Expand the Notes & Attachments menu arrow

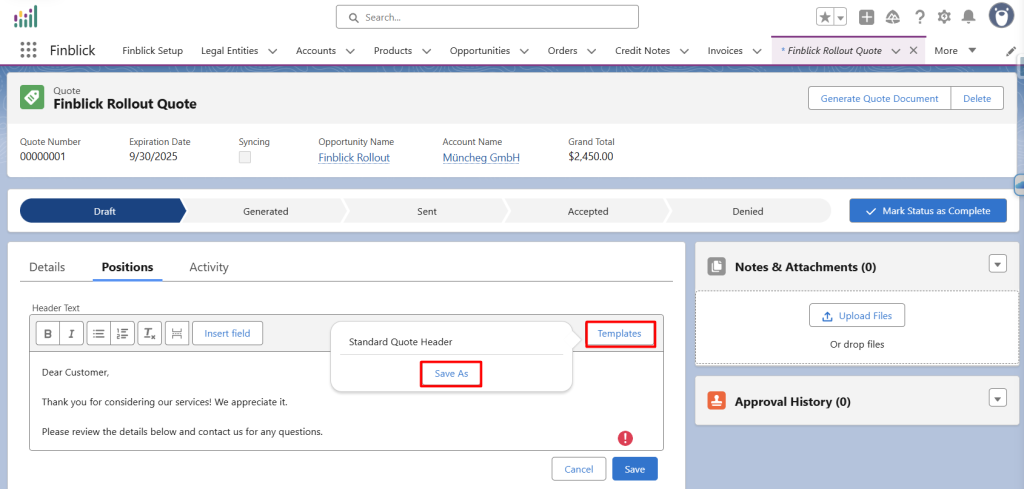click(x=996, y=264)
